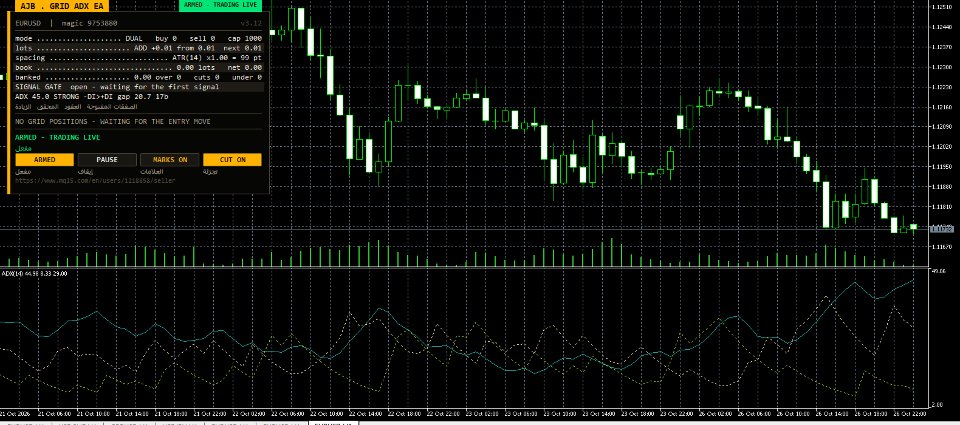Click the 1.12510 price scale label

click(x=940, y=7)
